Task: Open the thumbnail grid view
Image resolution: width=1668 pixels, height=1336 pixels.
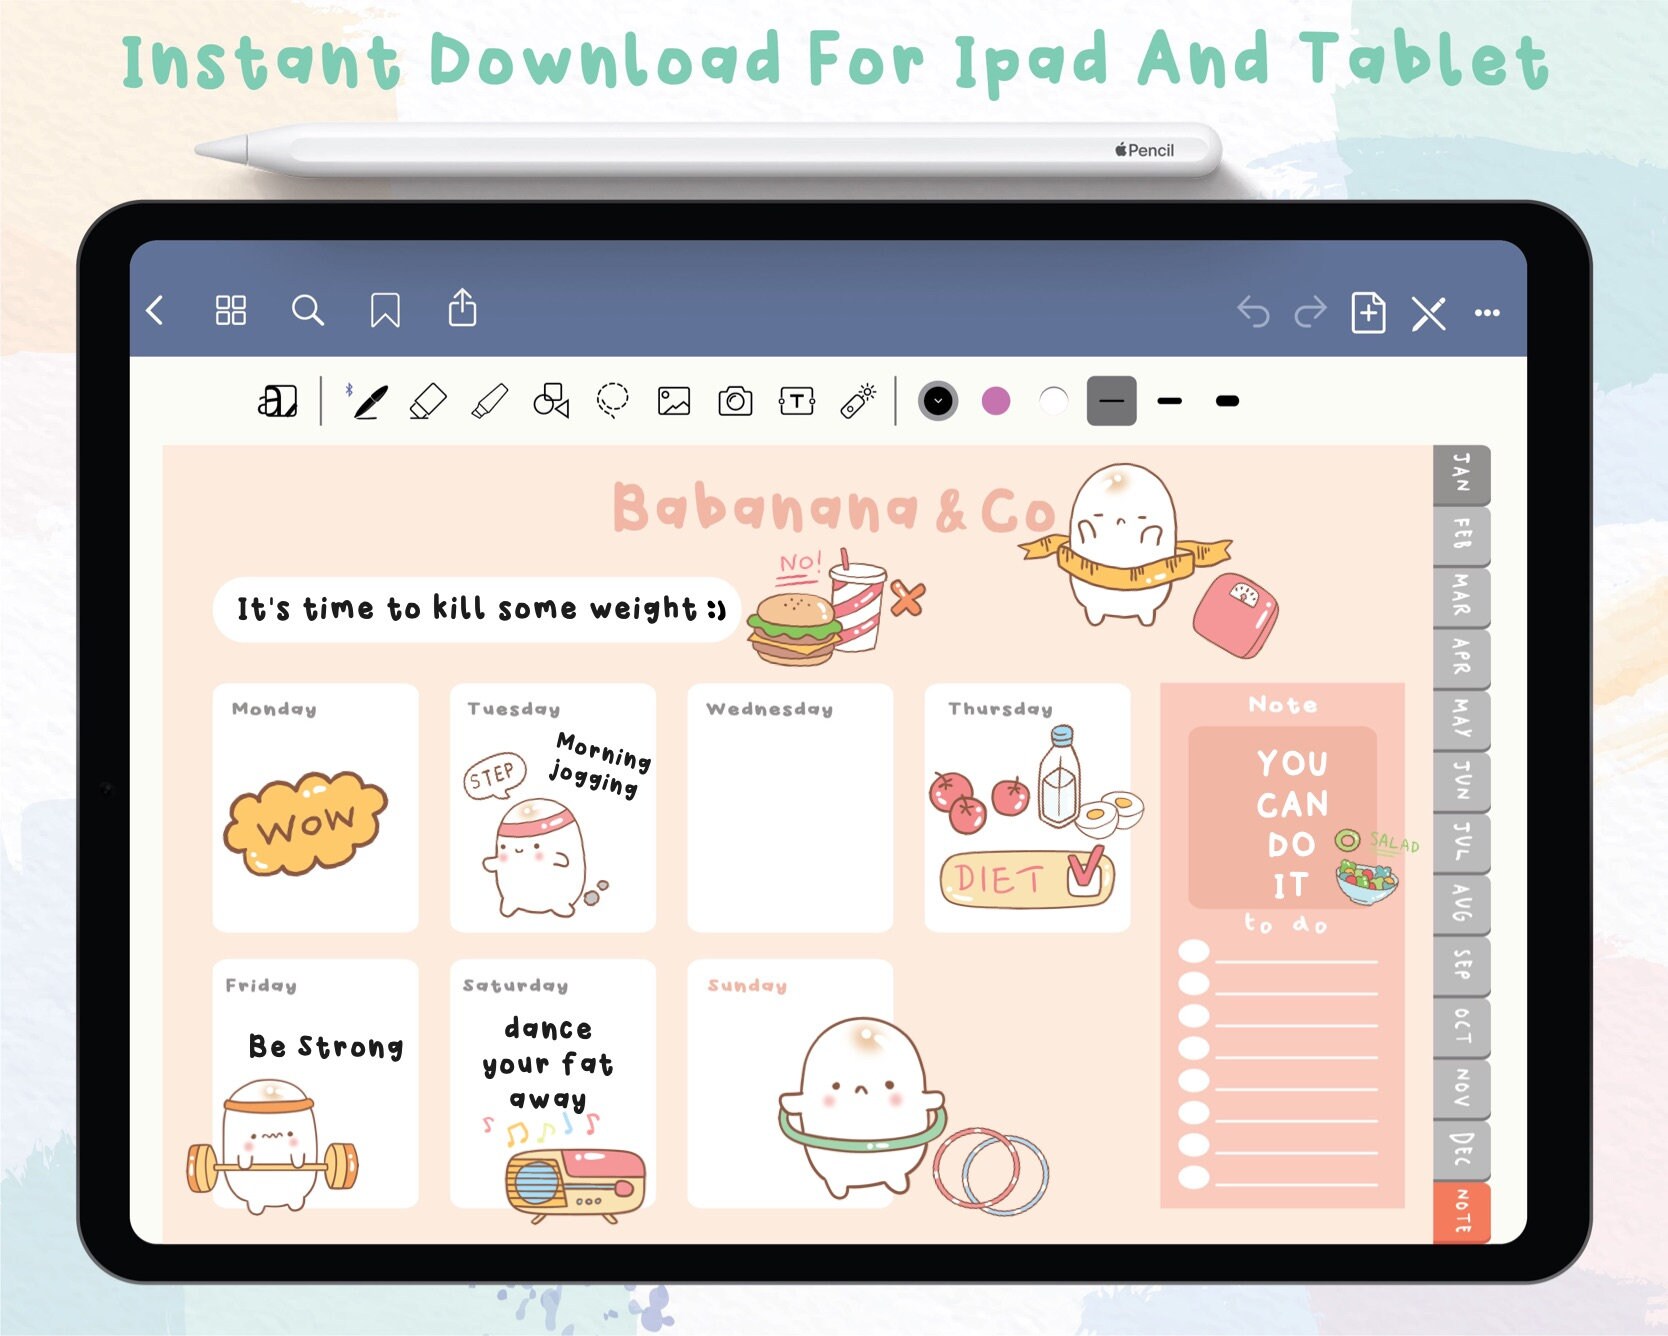Action: (231, 311)
